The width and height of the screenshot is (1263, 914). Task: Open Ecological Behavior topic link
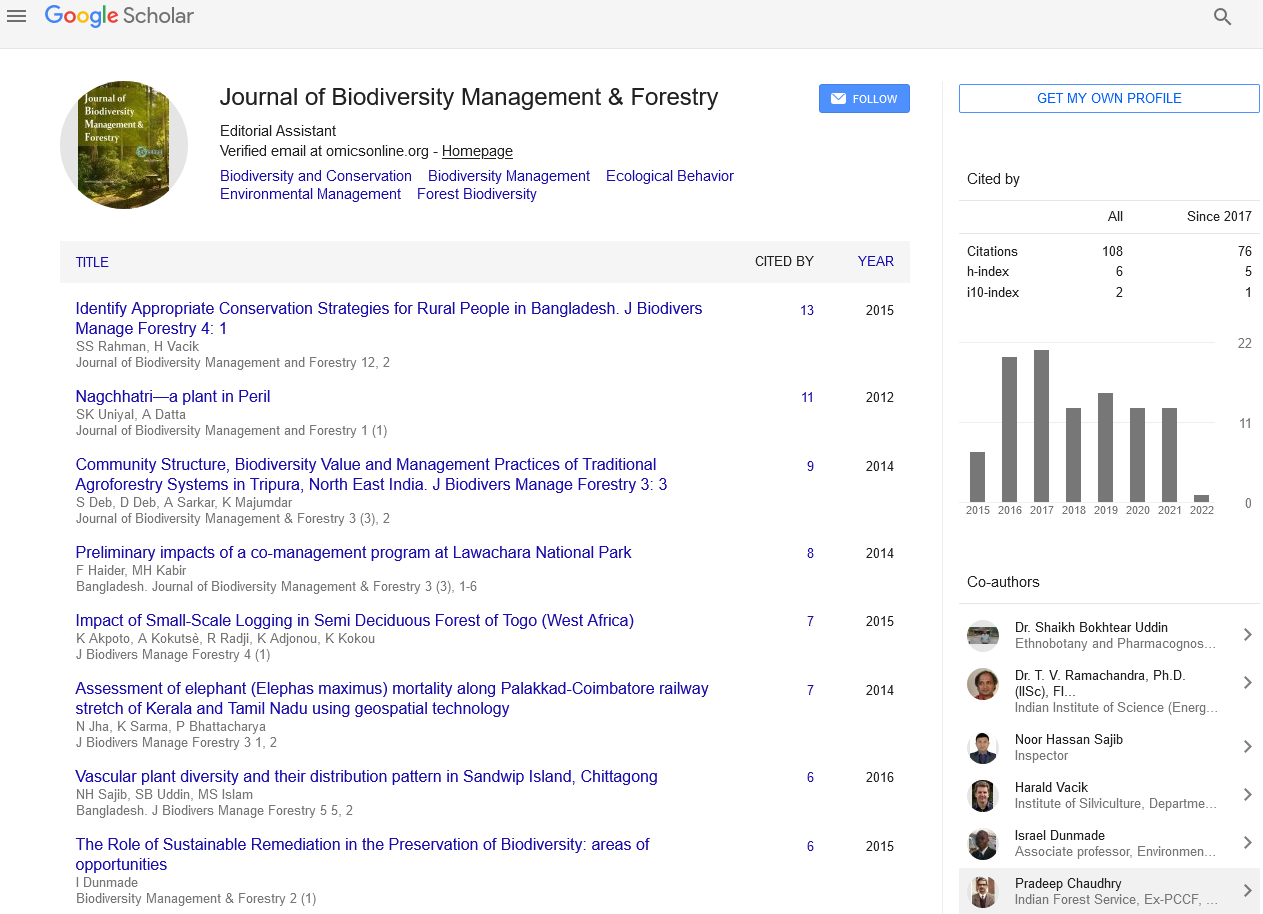point(670,176)
